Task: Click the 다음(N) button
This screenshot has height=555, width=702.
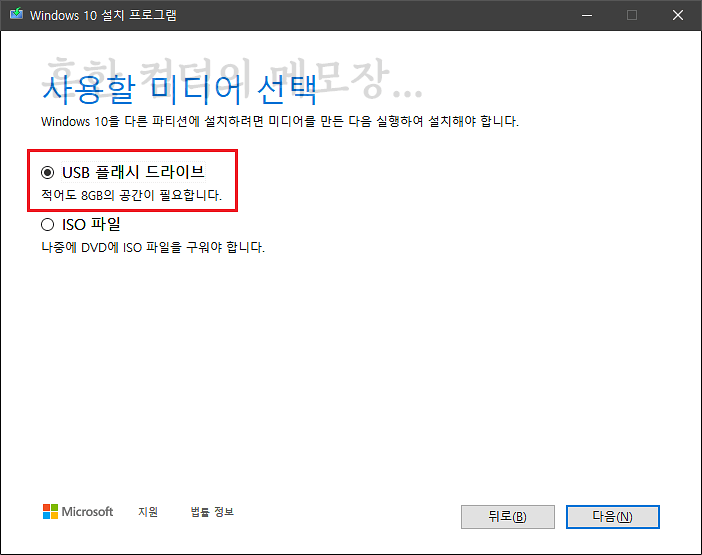Action: [x=612, y=517]
